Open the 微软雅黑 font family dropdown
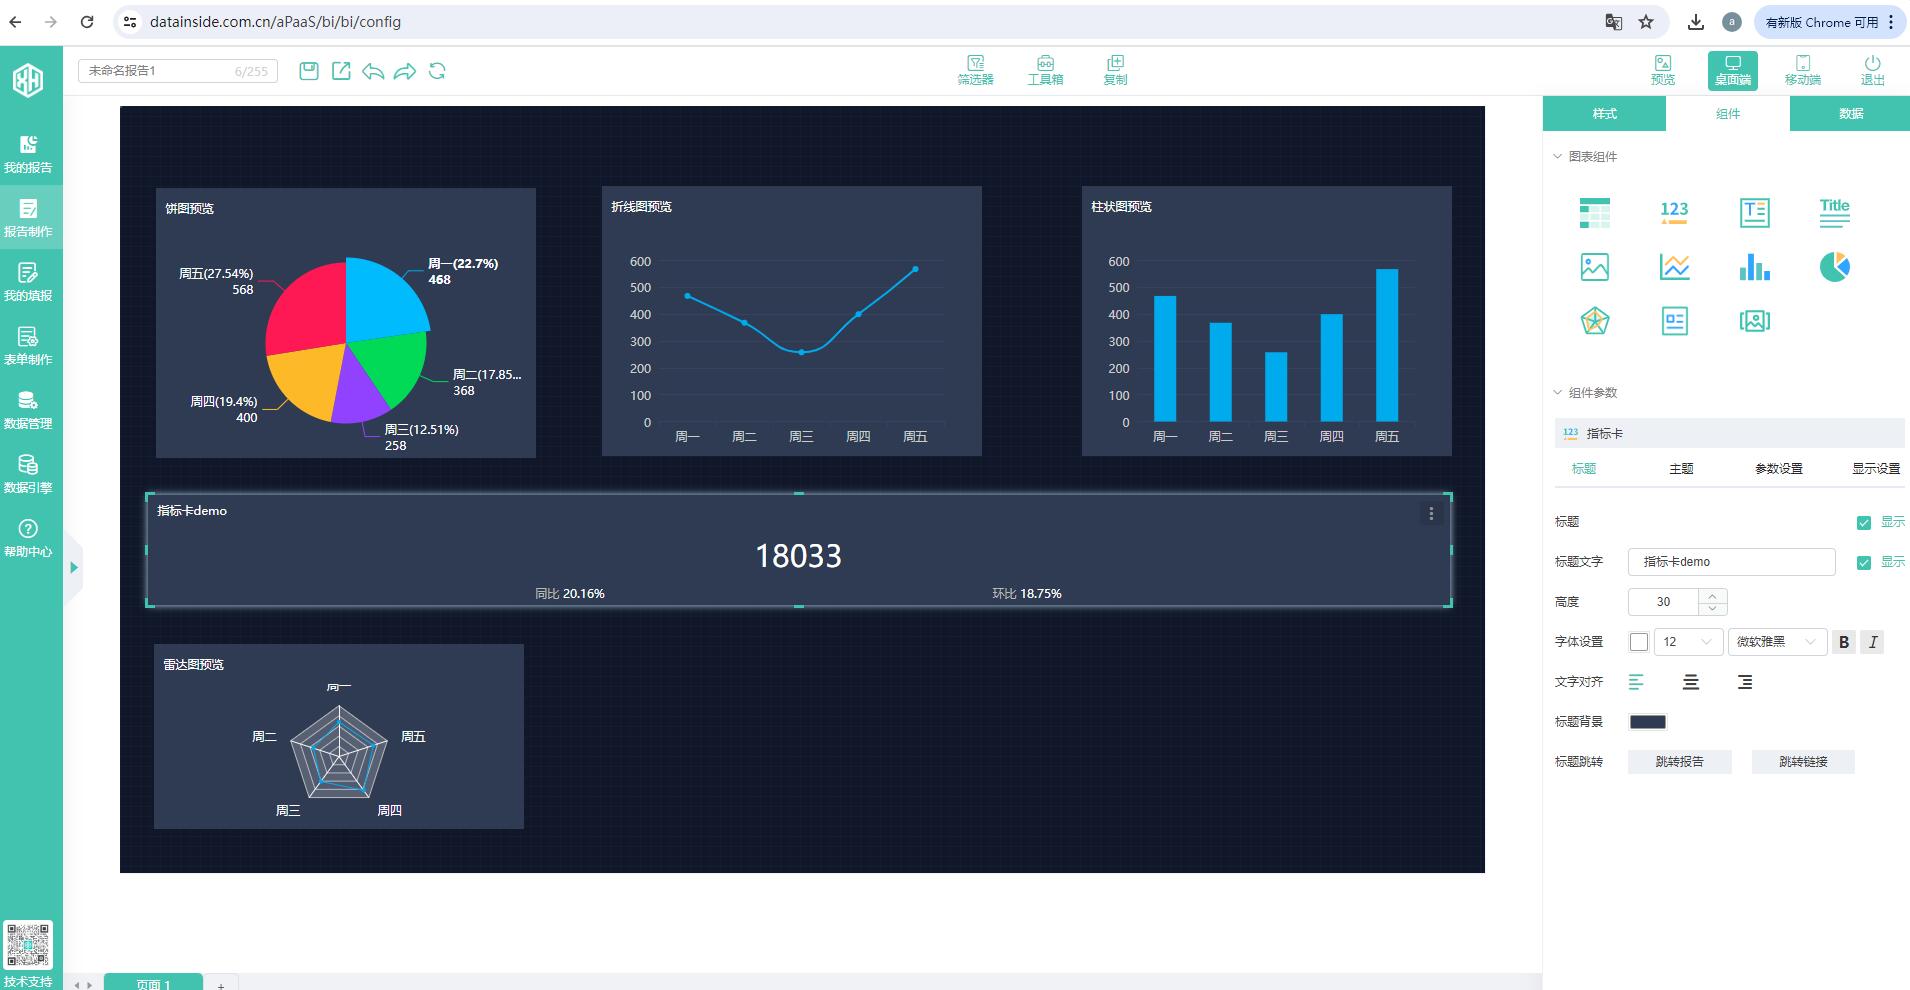This screenshot has width=1910, height=990. click(x=1777, y=642)
